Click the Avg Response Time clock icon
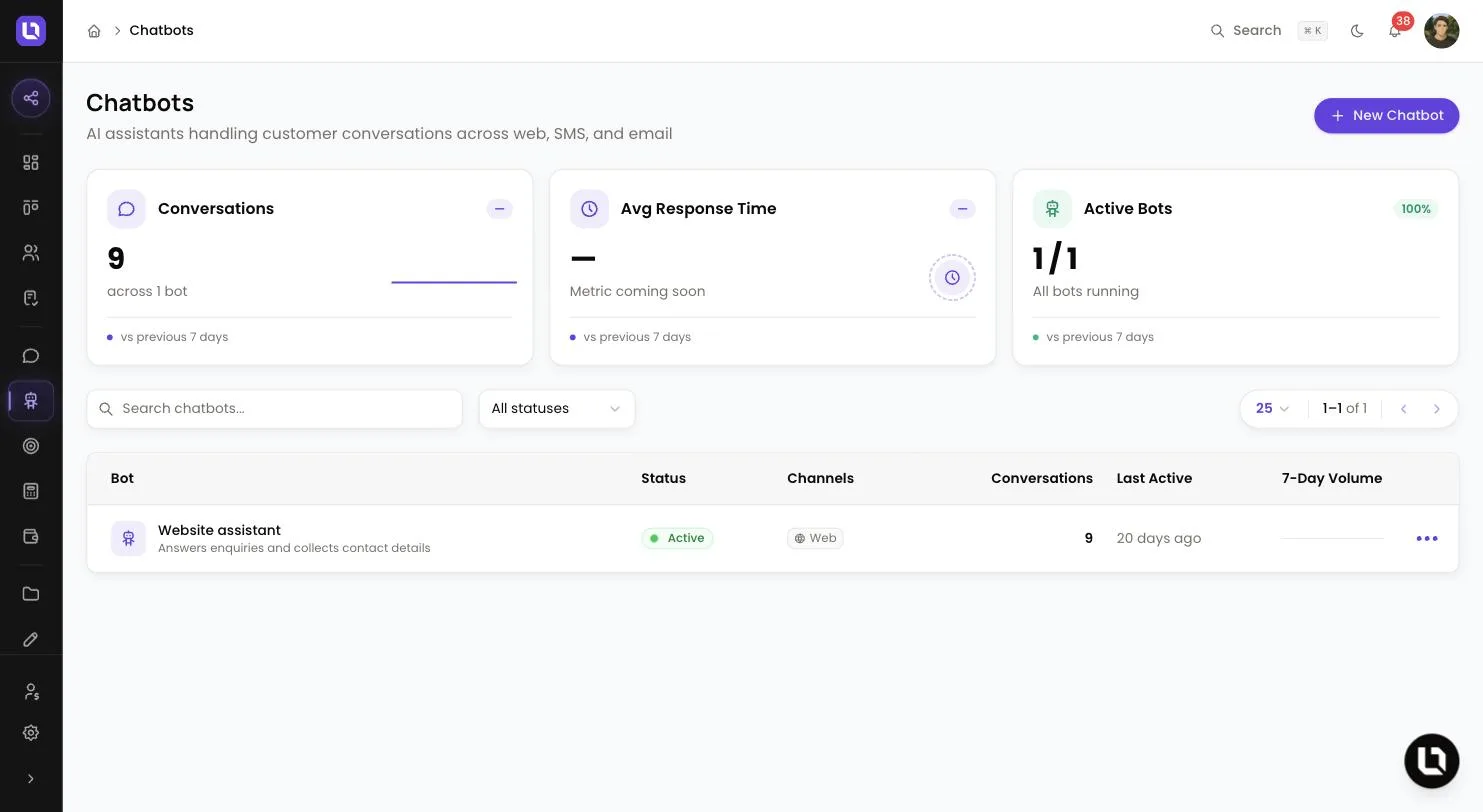Image resolution: width=1483 pixels, height=812 pixels. tap(589, 209)
